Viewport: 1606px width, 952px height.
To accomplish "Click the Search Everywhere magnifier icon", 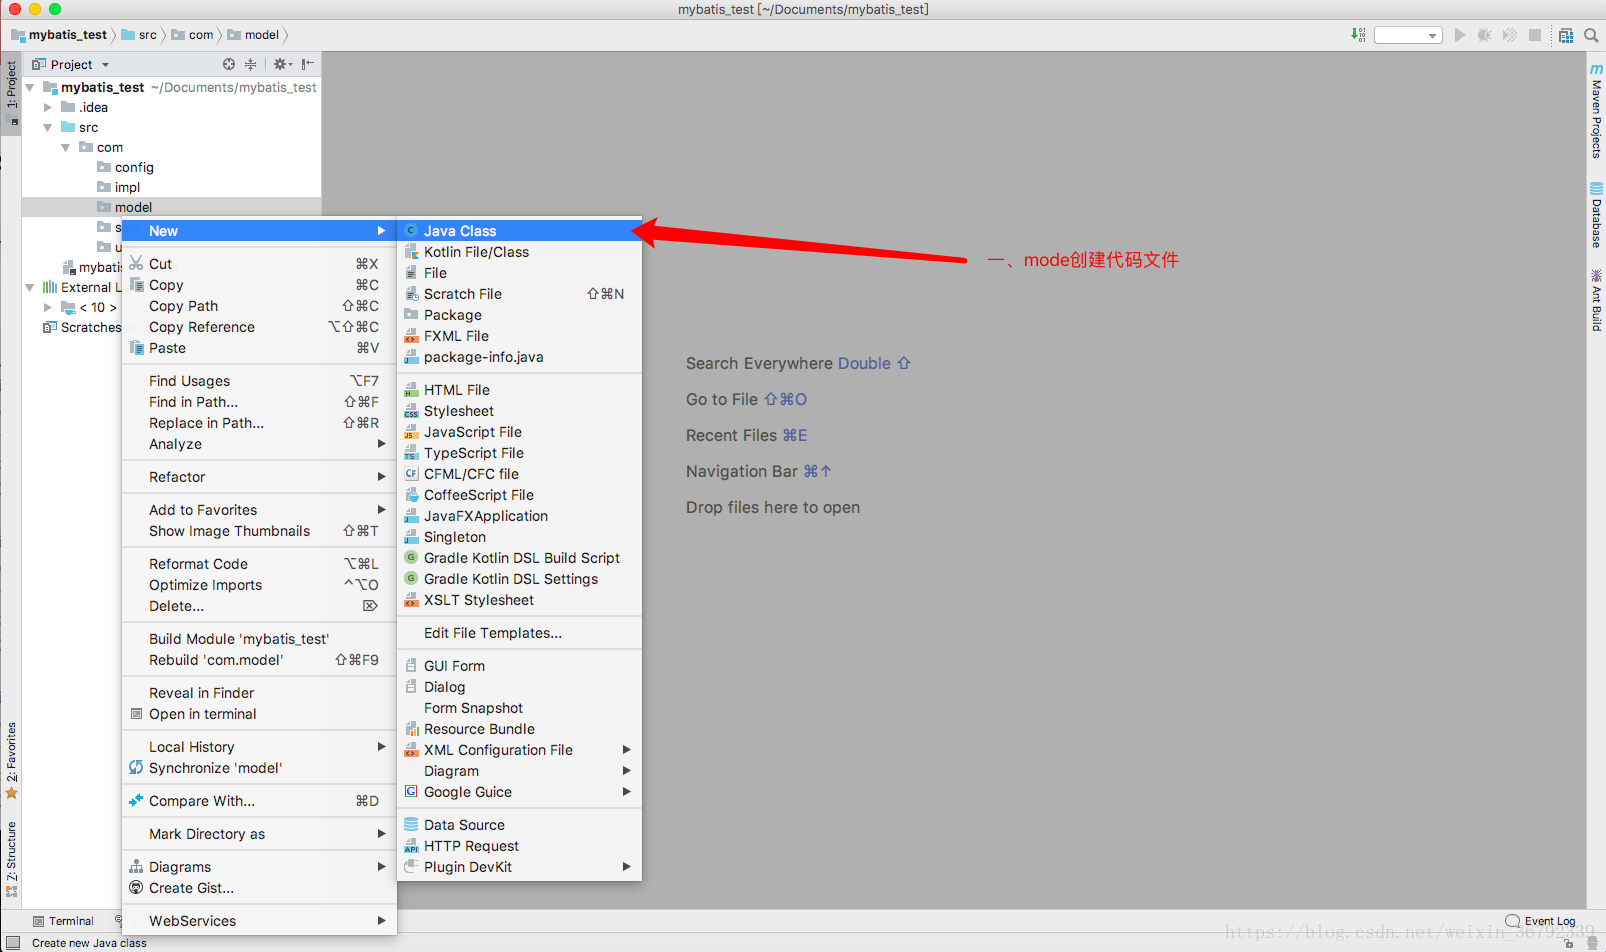I will 1591,35.
